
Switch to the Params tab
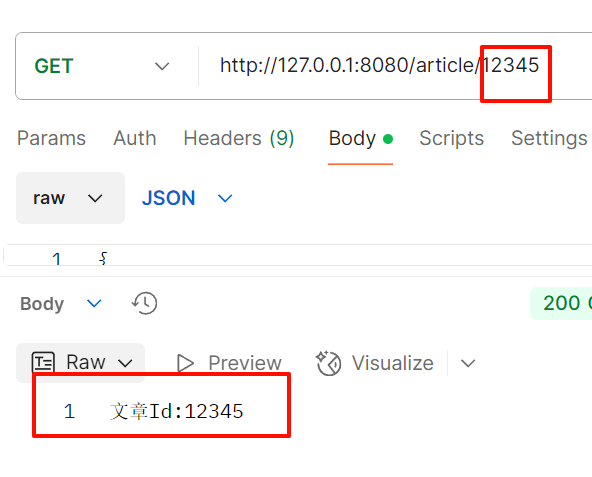(x=52, y=138)
